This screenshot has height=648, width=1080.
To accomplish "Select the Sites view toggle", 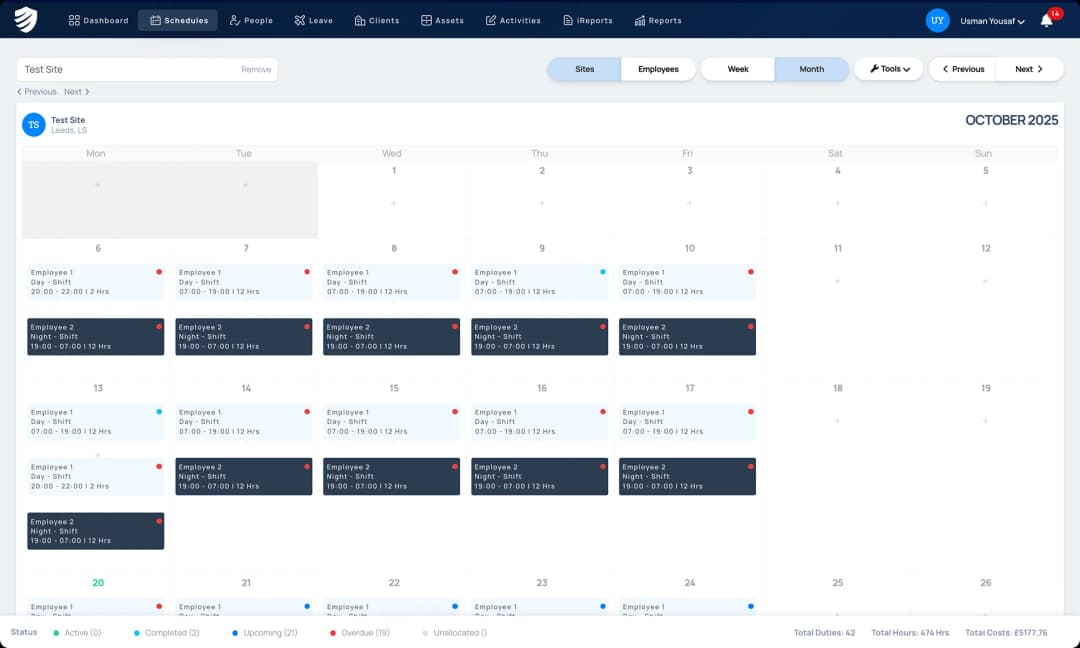I will (585, 69).
